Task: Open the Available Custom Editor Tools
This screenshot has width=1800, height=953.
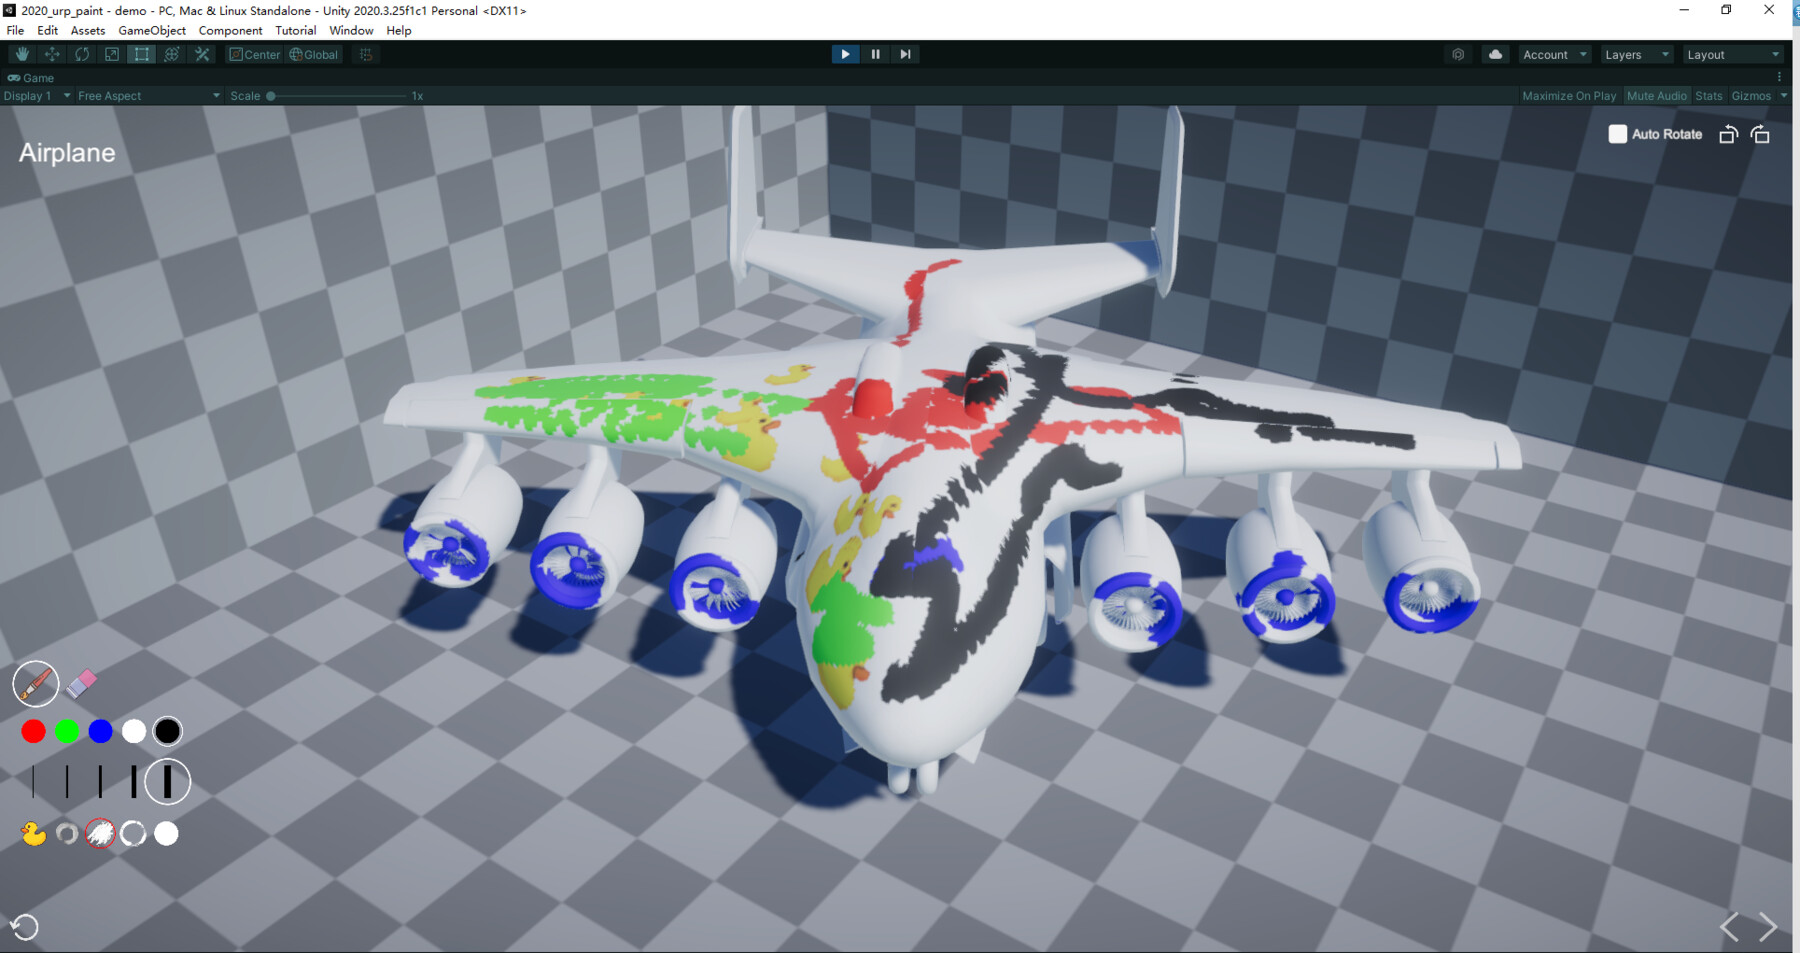Action: 202,54
